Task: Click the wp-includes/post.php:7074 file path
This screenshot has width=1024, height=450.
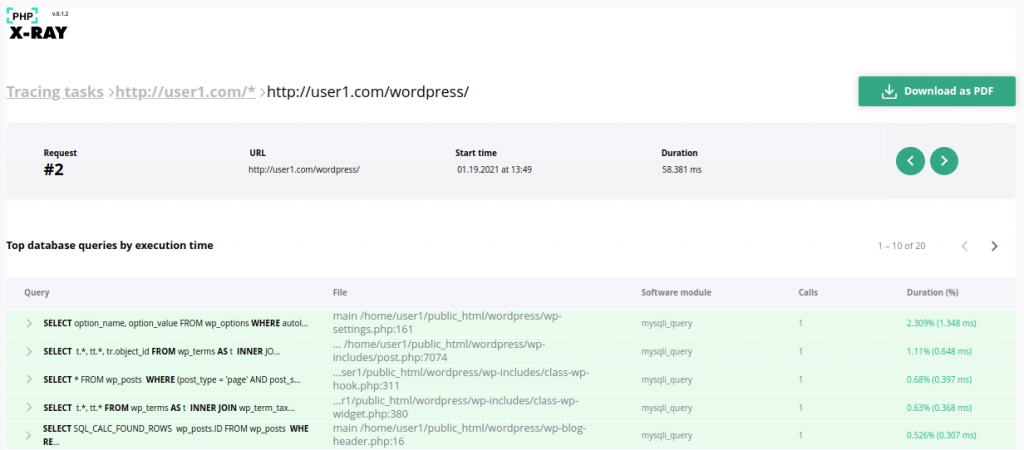Action: pyautogui.click(x=439, y=351)
